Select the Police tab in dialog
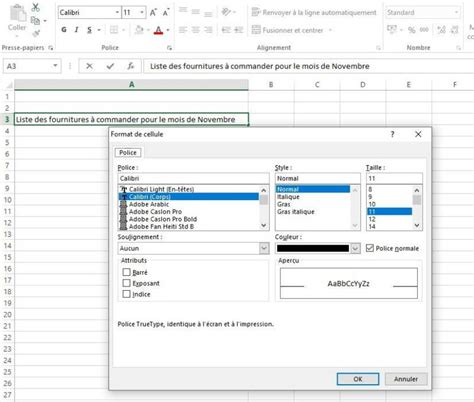This screenshot has width=474, height=402. pyautogui.click(x=128, y=153)
